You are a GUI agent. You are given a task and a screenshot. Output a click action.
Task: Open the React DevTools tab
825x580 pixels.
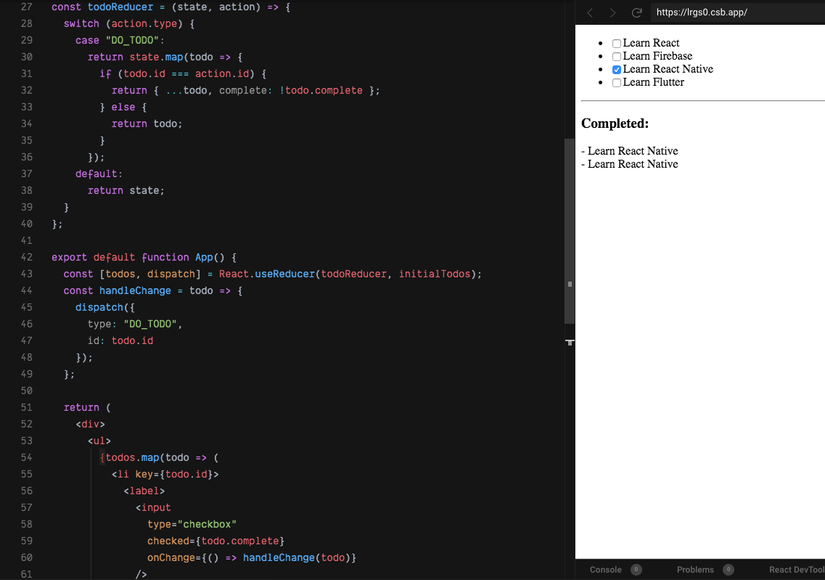(797, 569)
